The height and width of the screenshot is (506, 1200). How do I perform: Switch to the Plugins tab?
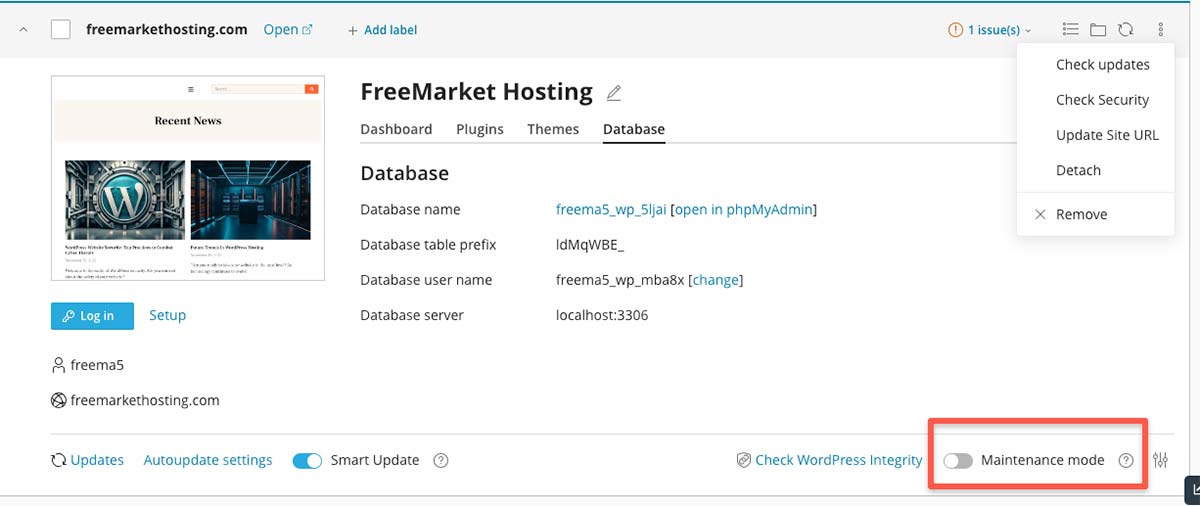coord(480,129)
